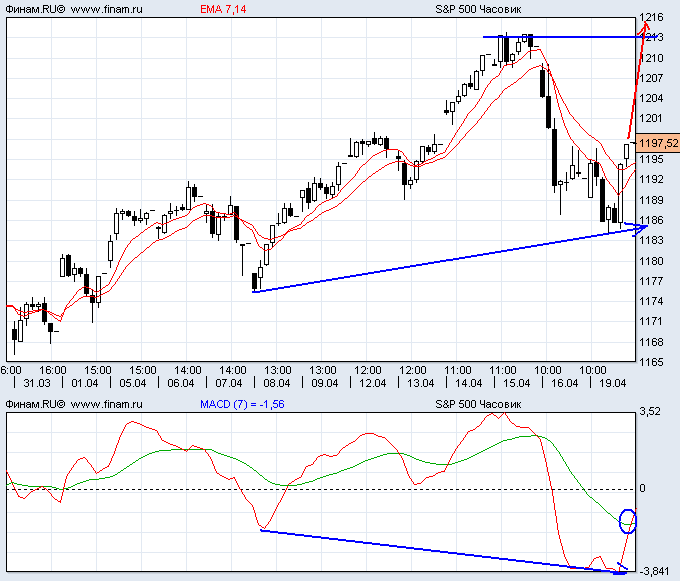
Task: Click the 1201 price axis label
Action: [651, 118]
